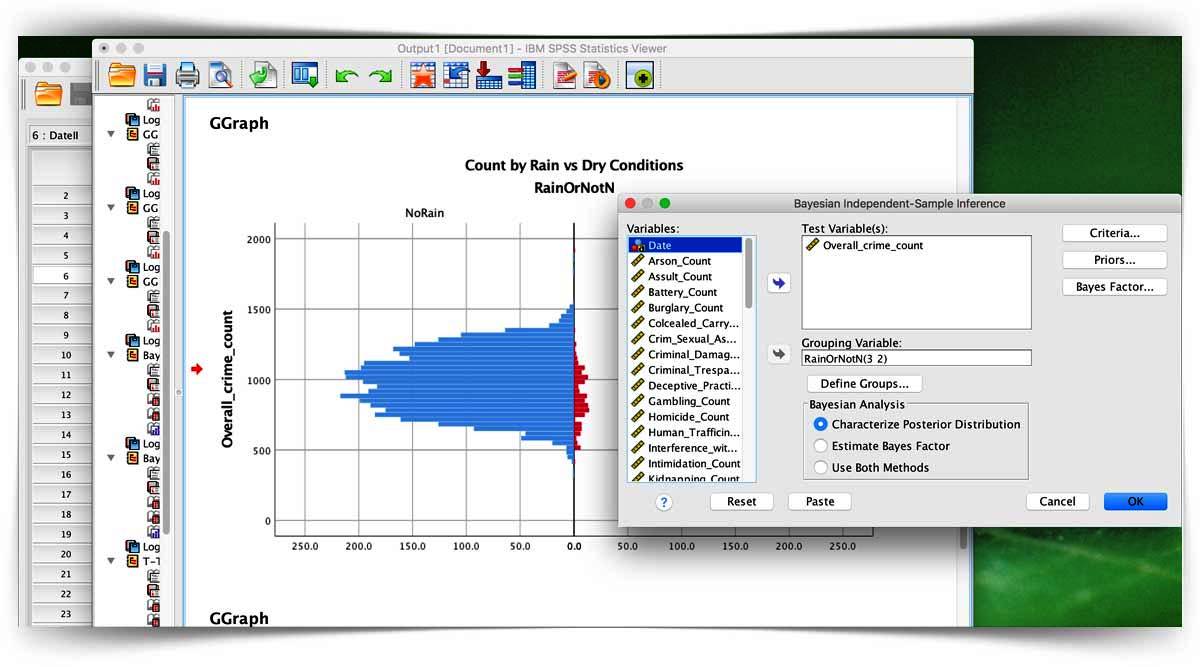This screenshot has height=667, width=1200.
Task: Click the Define Groups... button
Action: pyautogui.click(x=864, y=384)
